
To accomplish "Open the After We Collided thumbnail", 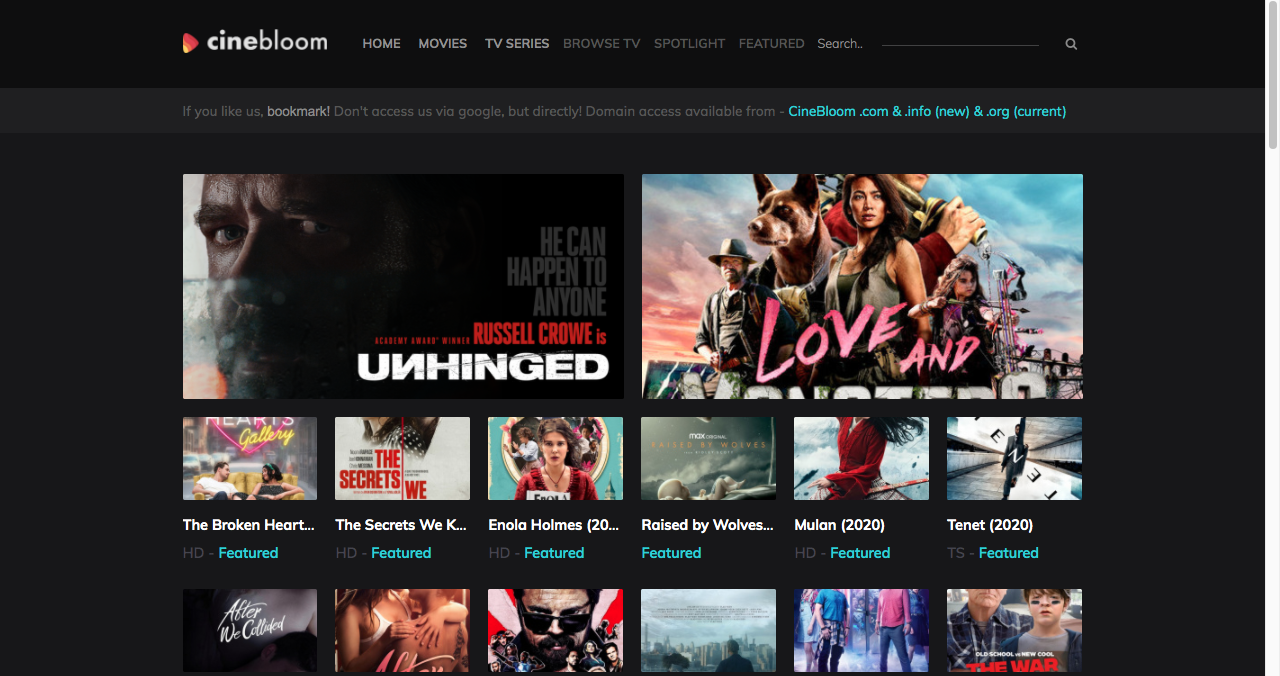I will pyautogui.click(x=250, y=630).
